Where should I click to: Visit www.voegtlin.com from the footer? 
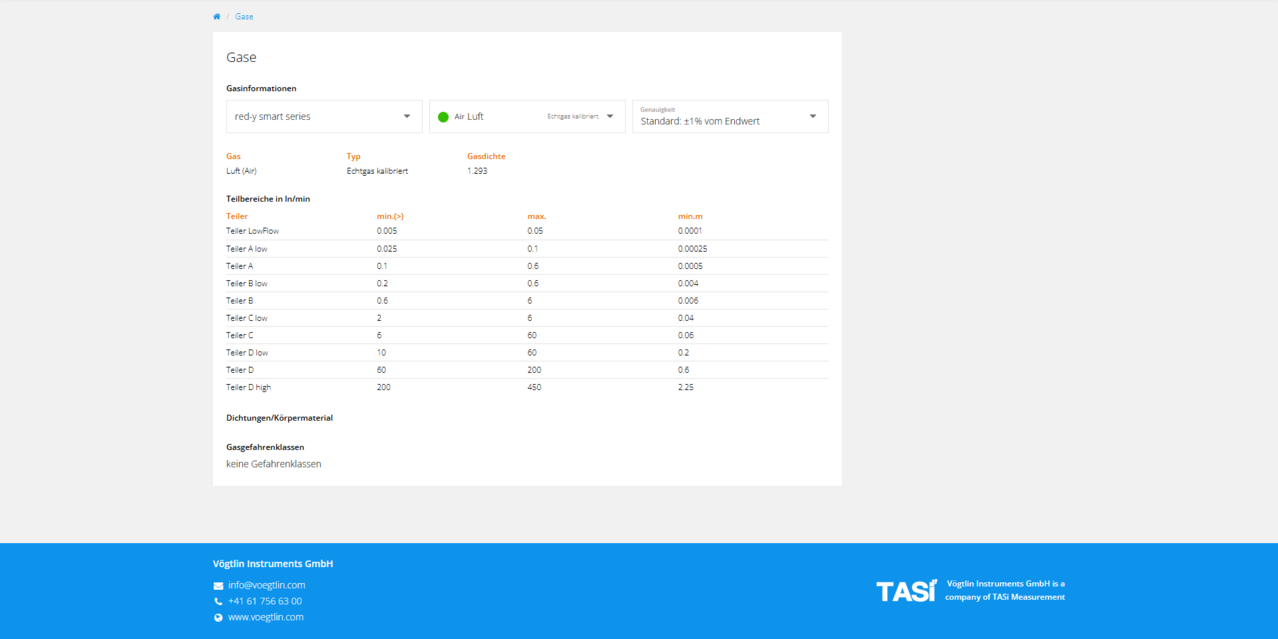coord(266,617)
